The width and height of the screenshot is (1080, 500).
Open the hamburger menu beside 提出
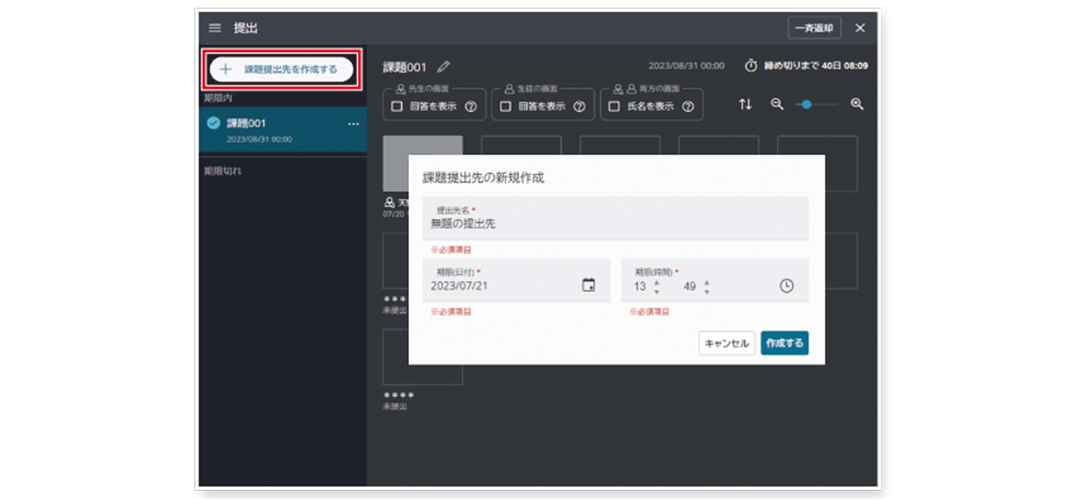[x=214, y=27]
